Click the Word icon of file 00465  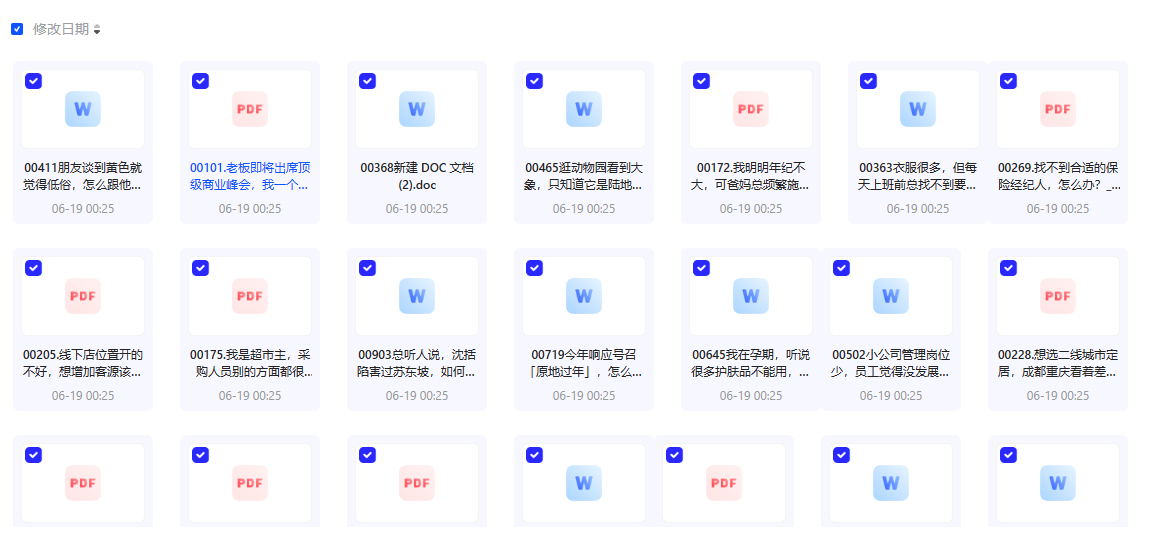[x=584, y=109]
